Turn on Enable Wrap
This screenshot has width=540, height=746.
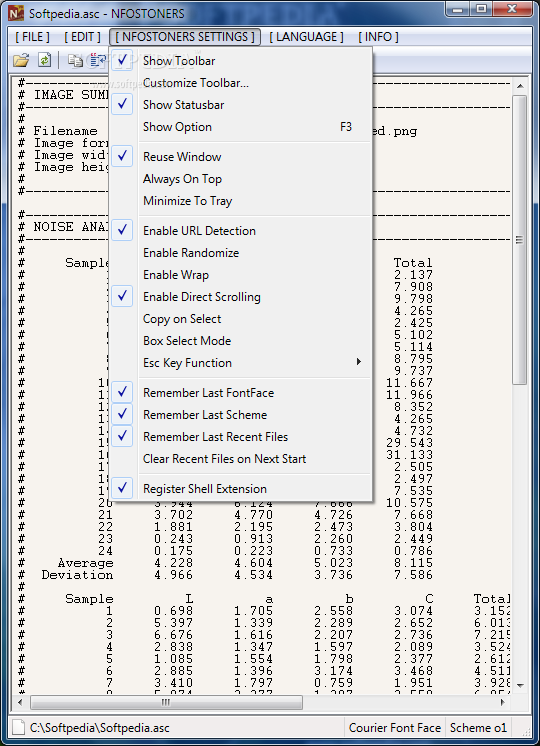point(241,275)
